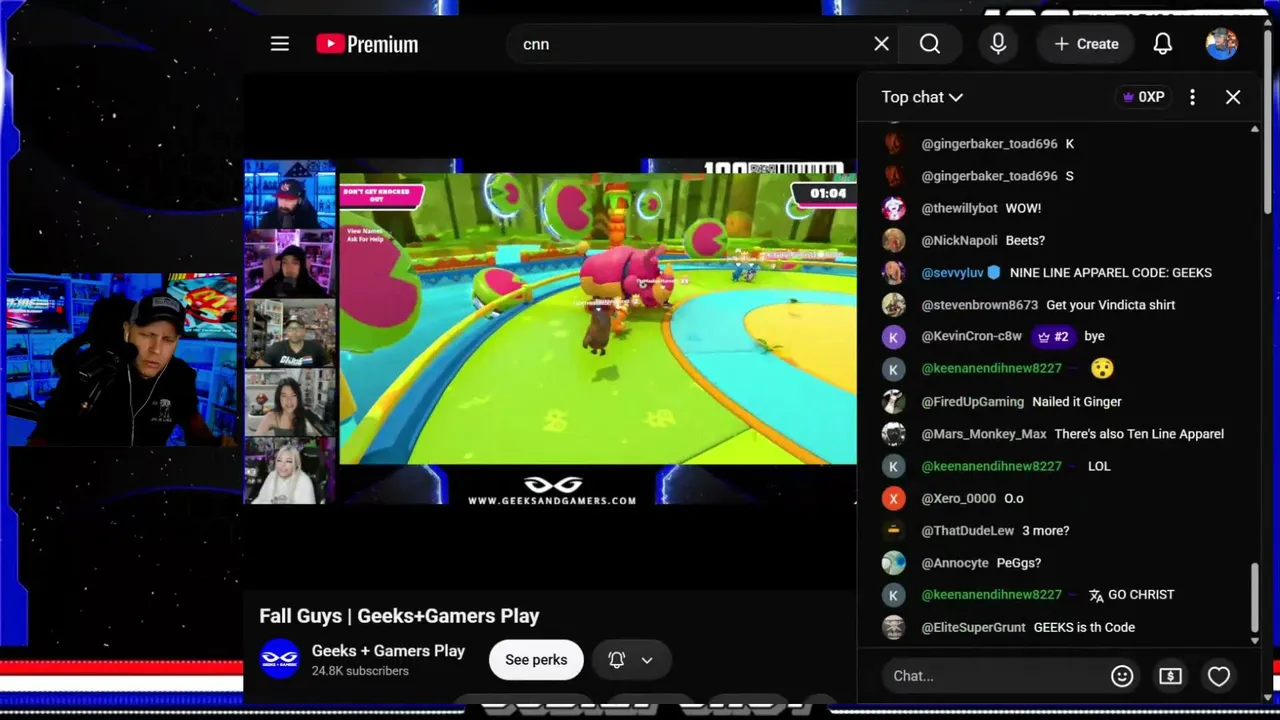Click the @sevvyluv username in chat
This screenshot has width=1280, height=720.
(x=952, y=272)
